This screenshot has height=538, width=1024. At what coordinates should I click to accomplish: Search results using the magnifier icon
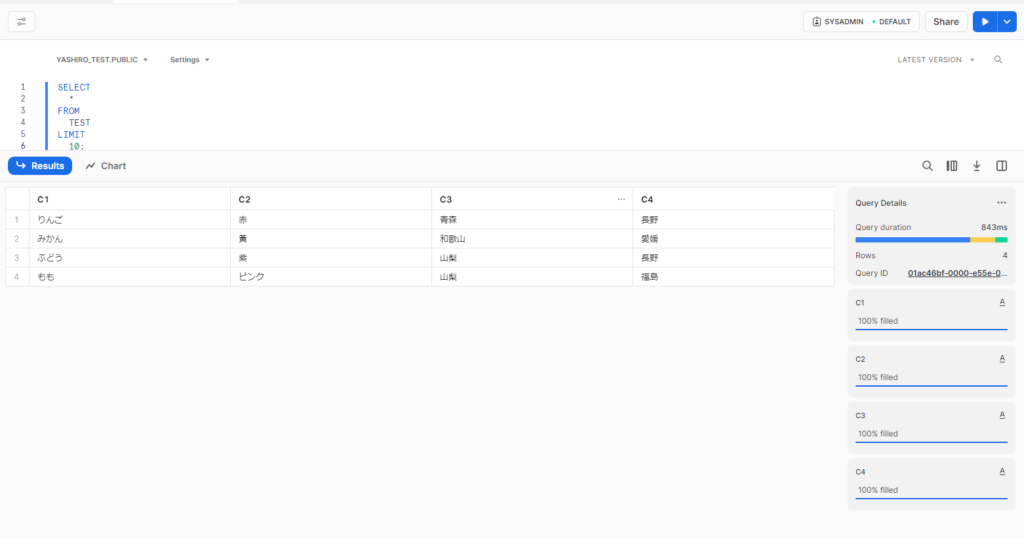(927, 166)
